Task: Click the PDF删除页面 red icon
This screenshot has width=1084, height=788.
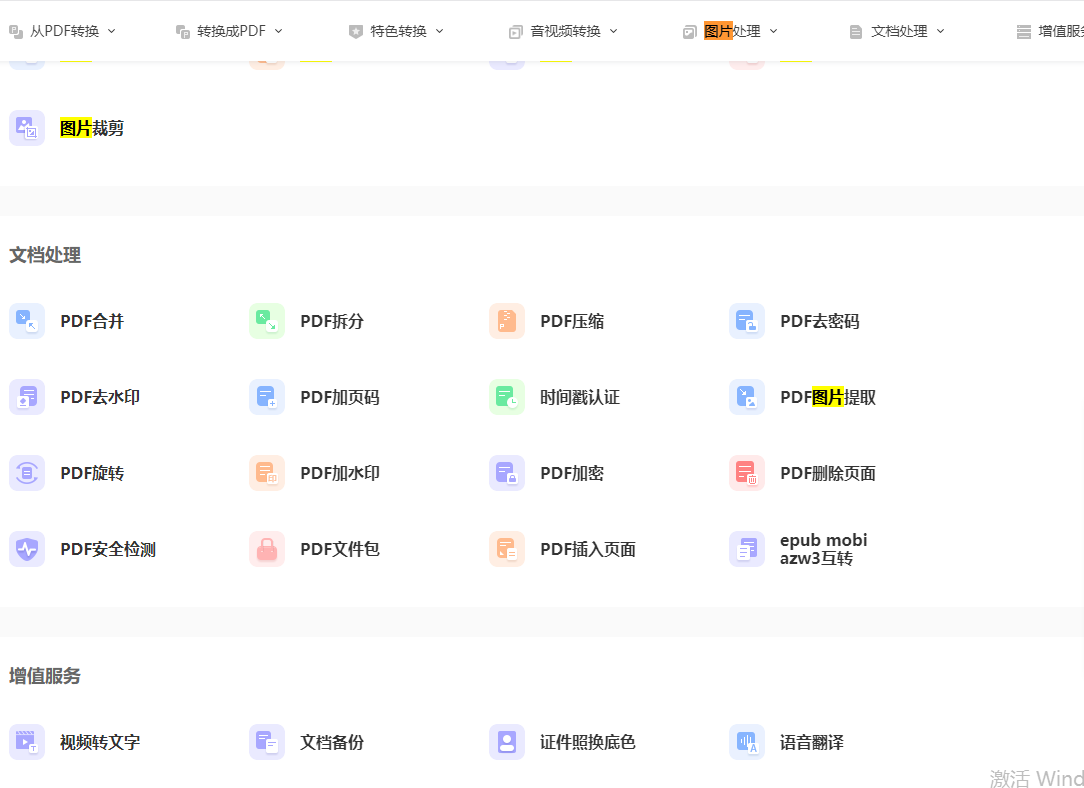Action: (x=747, y=473)
